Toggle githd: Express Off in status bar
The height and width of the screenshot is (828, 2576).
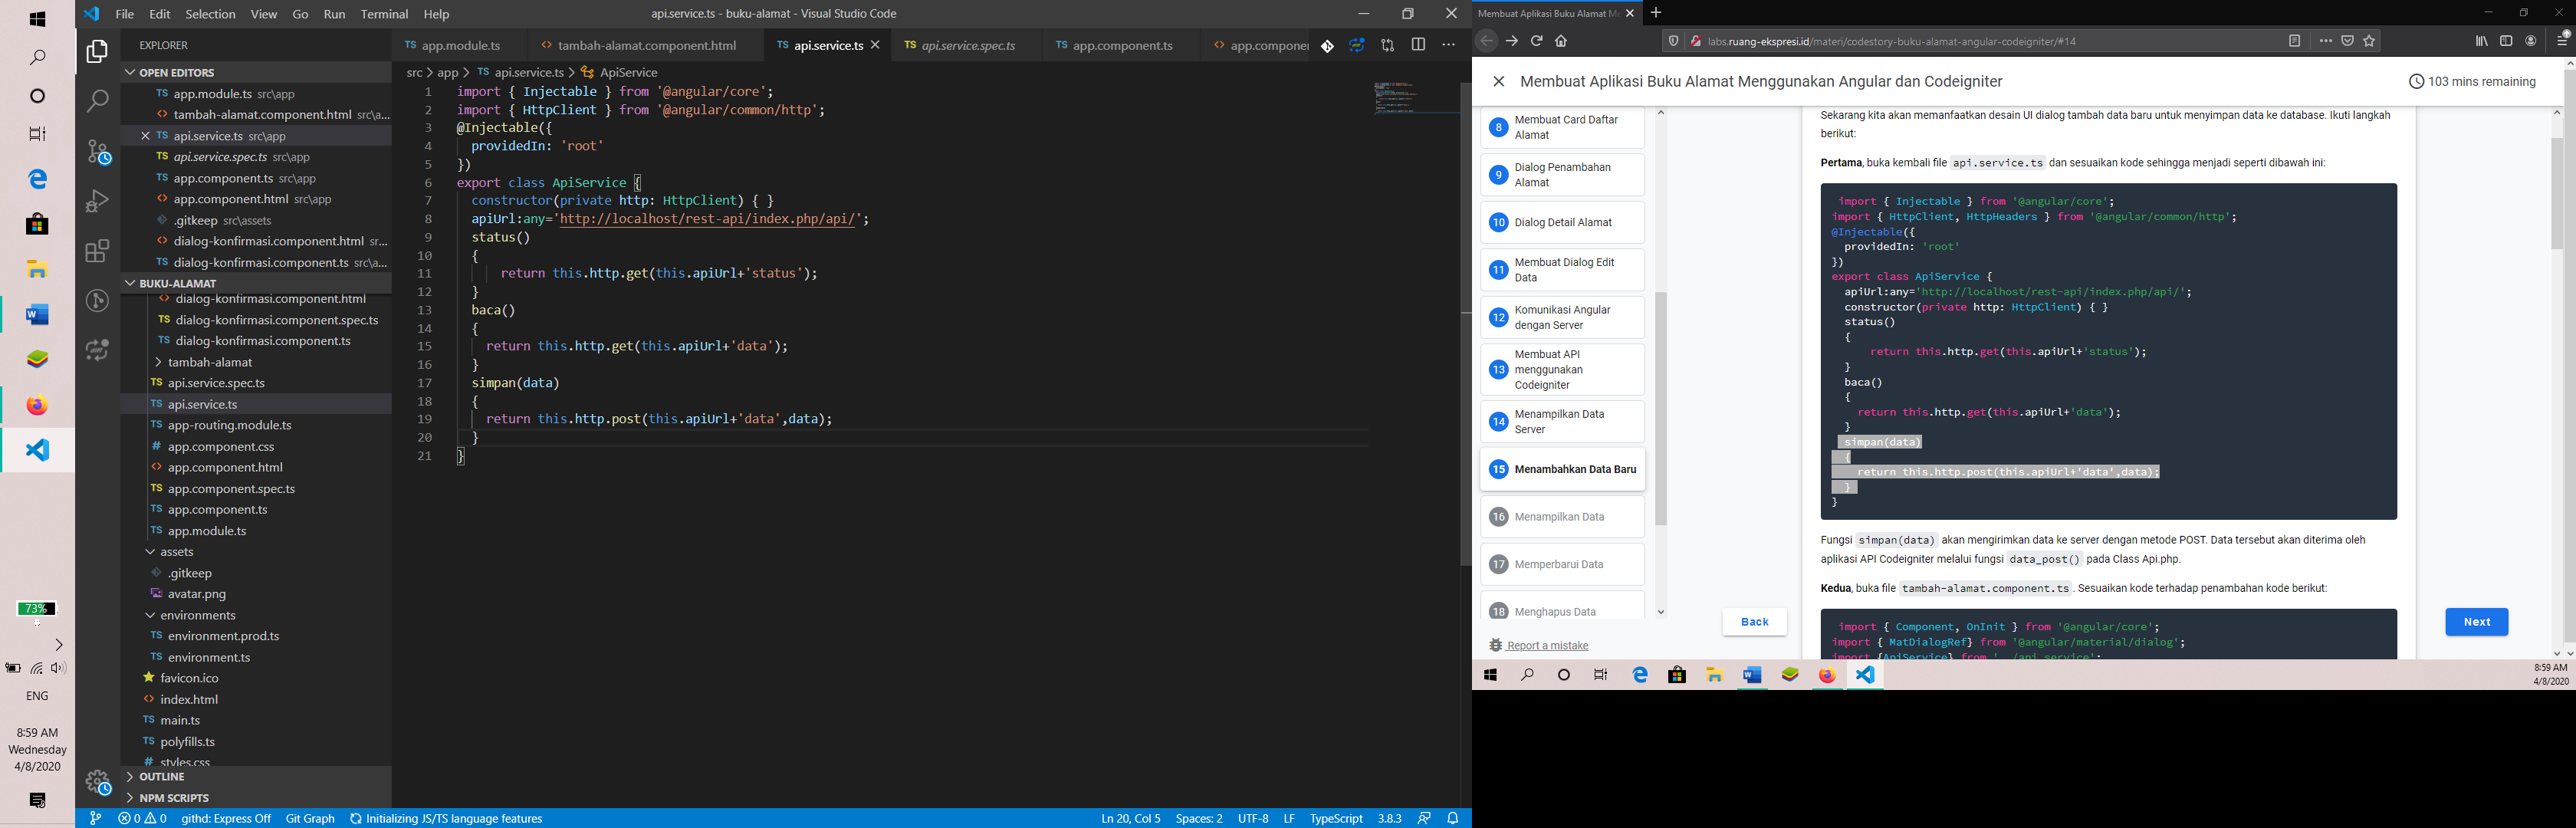226,818
